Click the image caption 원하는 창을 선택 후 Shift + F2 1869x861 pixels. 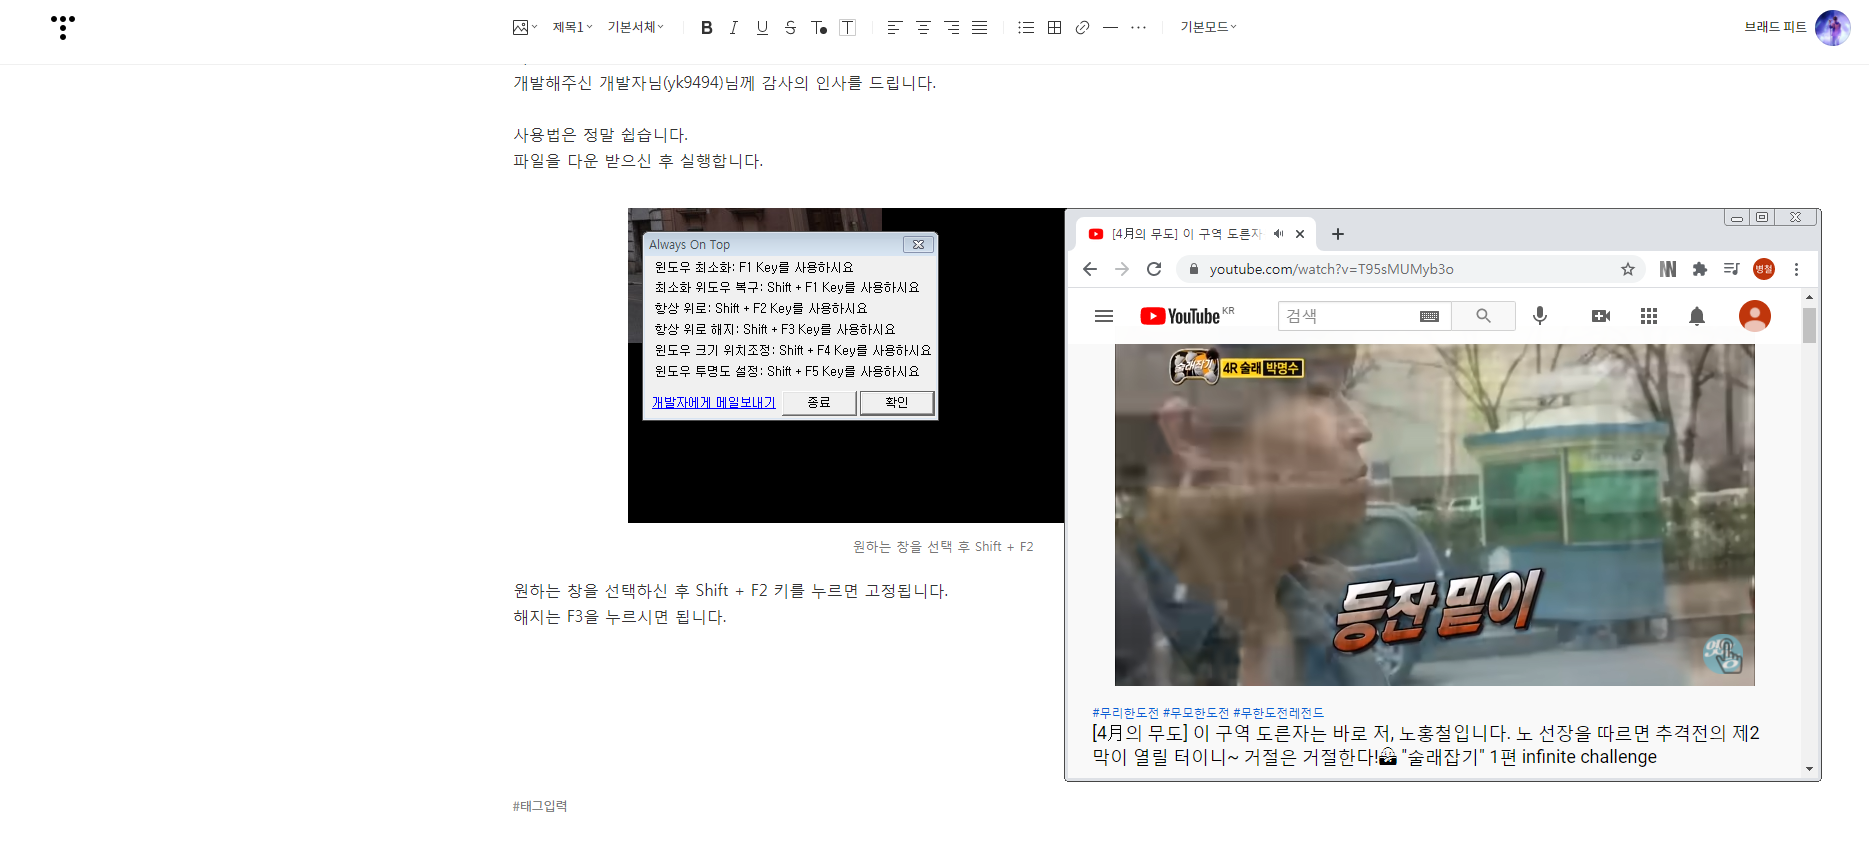pyautogui.click(x=943, y=547)
